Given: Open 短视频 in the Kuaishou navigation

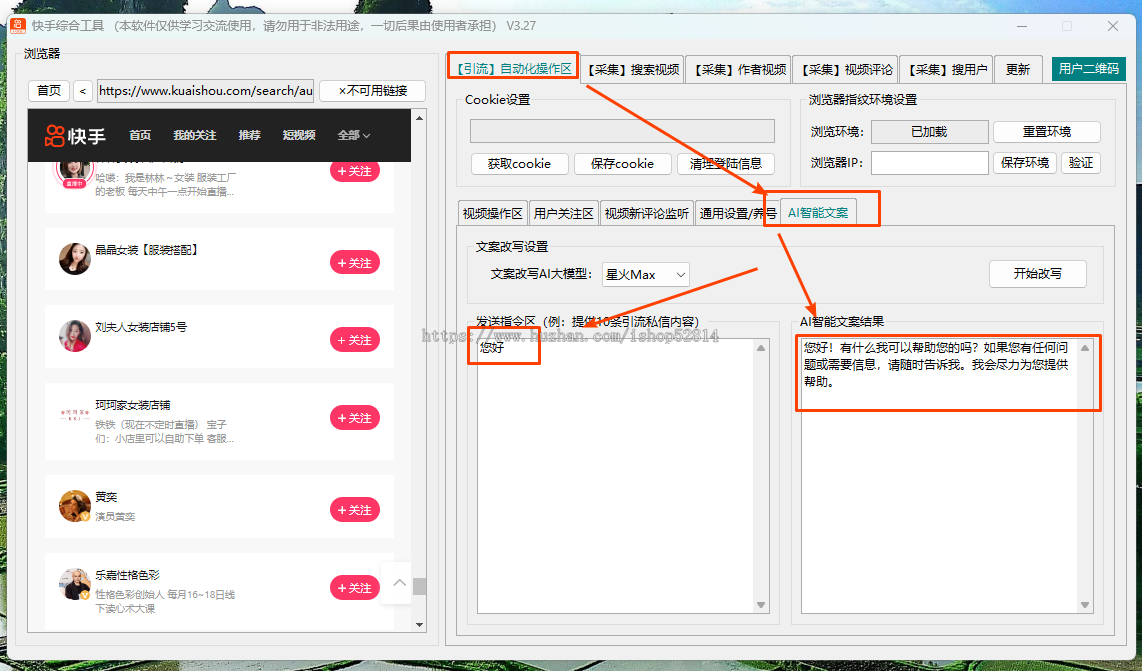Looking at the screenshot, I should pyautogui.click(x=299, y=136).
